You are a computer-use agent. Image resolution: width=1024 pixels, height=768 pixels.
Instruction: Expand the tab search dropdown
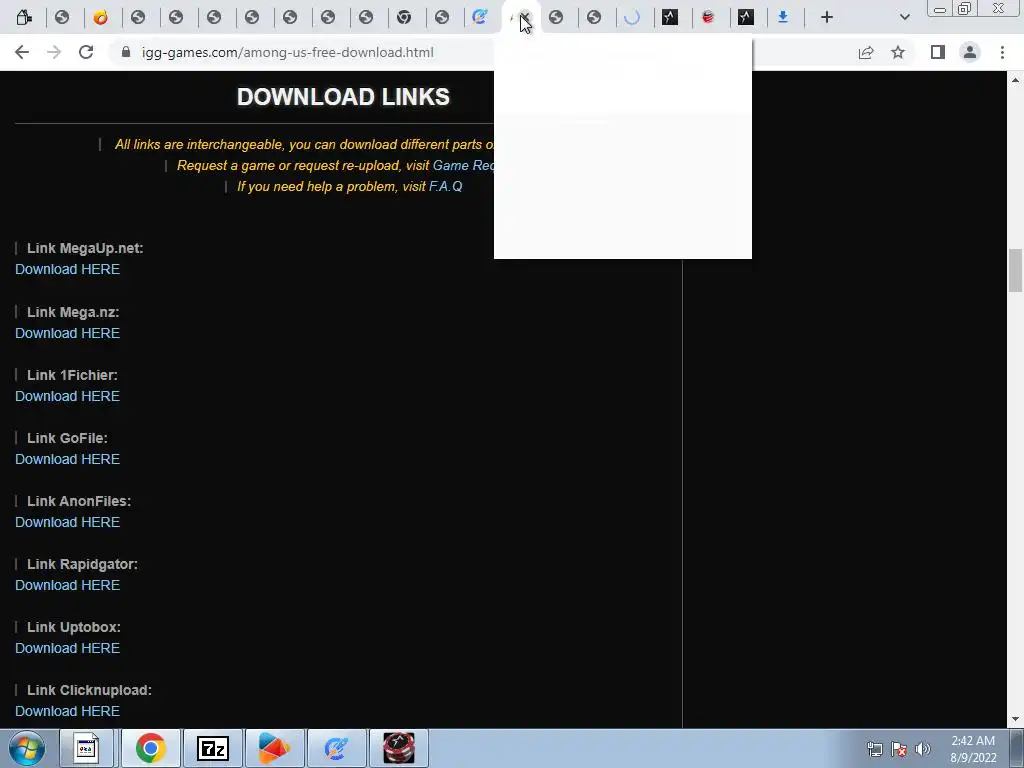click(x=904, y=17)
